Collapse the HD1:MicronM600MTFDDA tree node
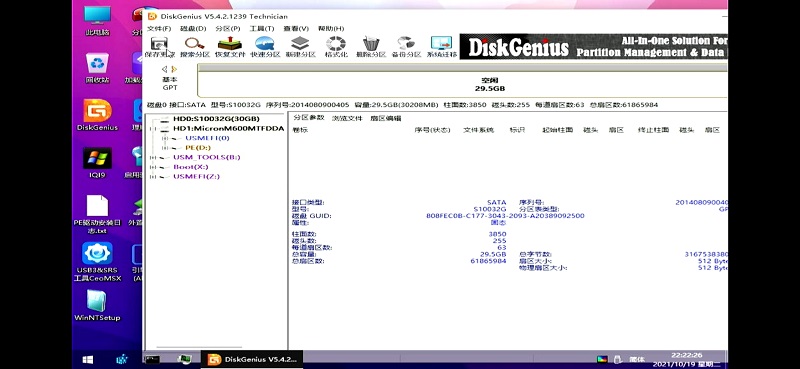The width and height of the screenshot is (800, 369). point(153,129)
